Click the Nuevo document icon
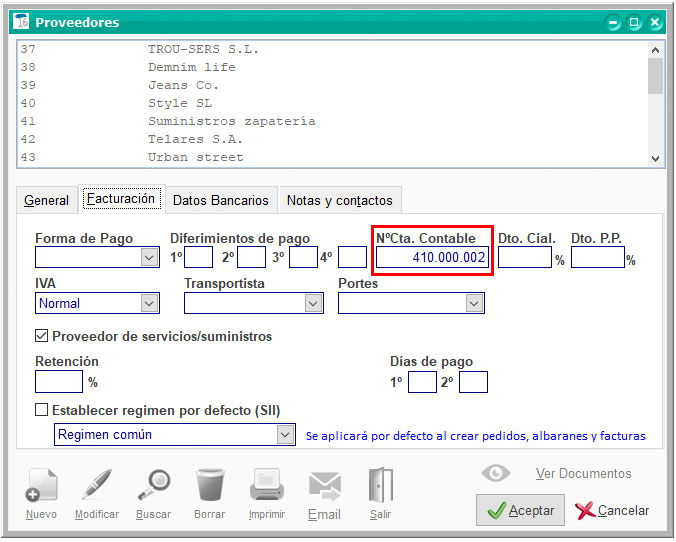676x542 pixels. pyautogui.click(x=41, y=486)
